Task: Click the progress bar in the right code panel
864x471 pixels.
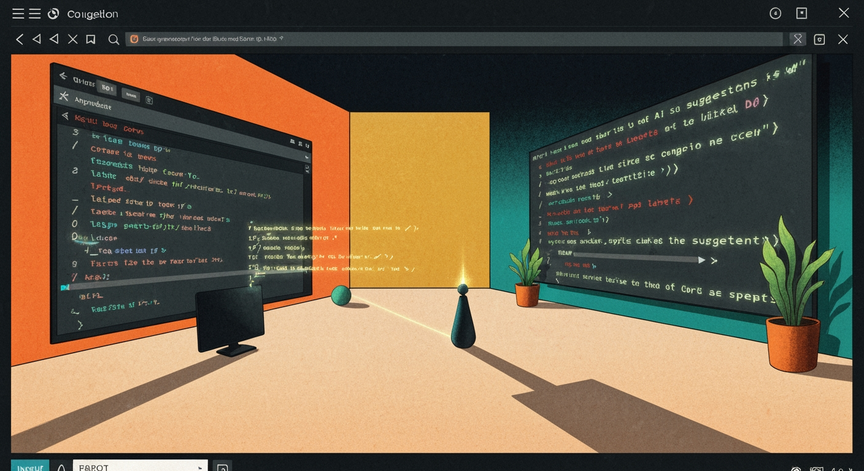Action: pos(635,256)
